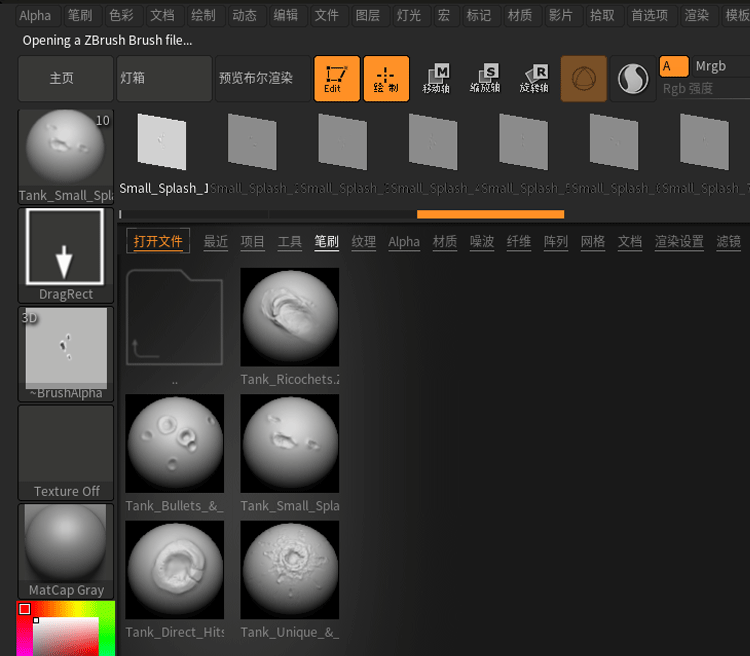Image resolution: width=750 pixels, height=656 pixels.
Task: Switch to the 阵列 array tab
Action: [556, 242]
